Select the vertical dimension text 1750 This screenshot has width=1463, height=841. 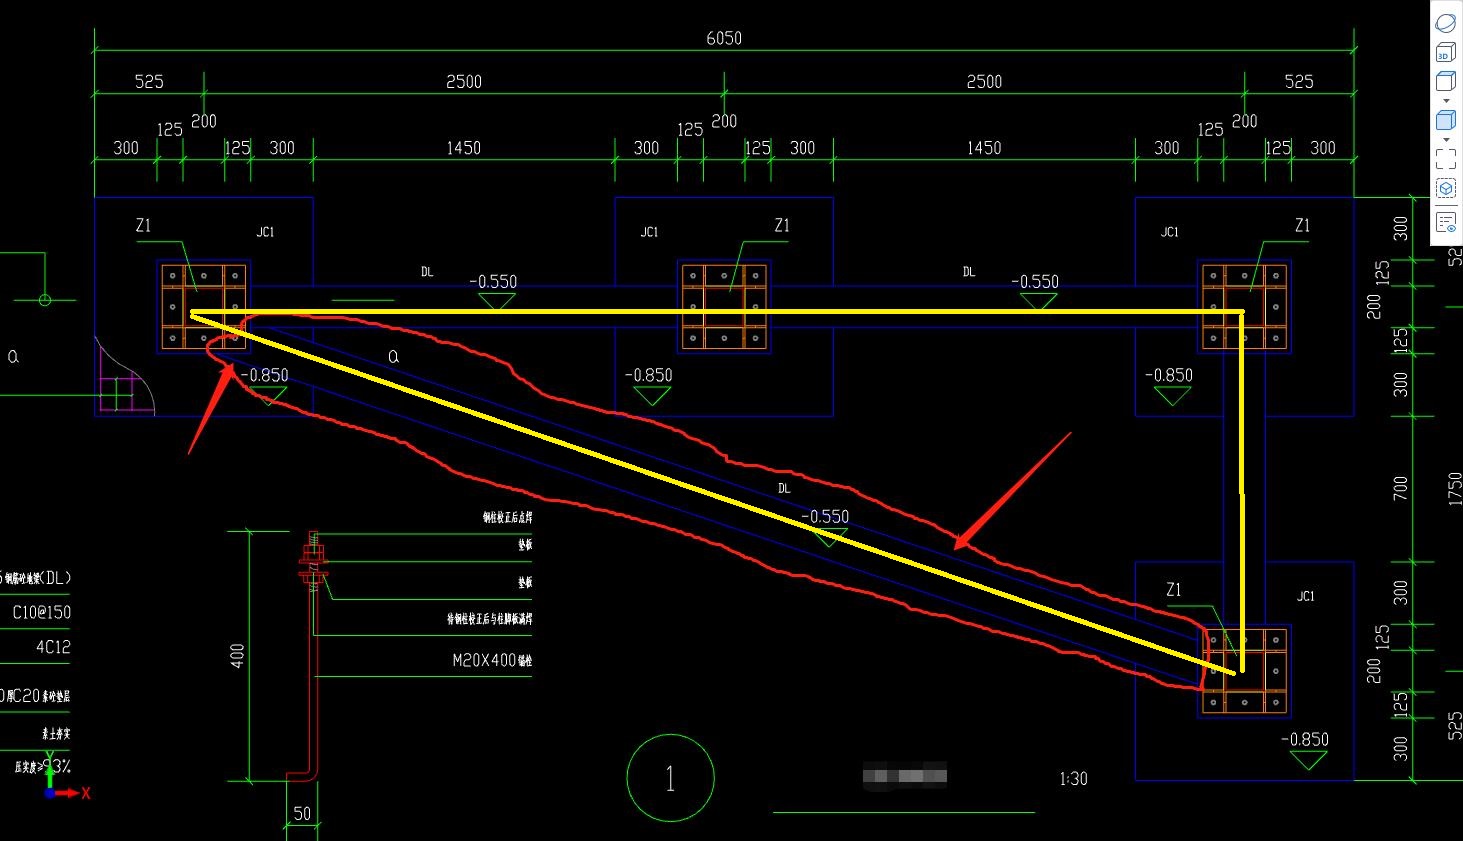[1455, 490]
